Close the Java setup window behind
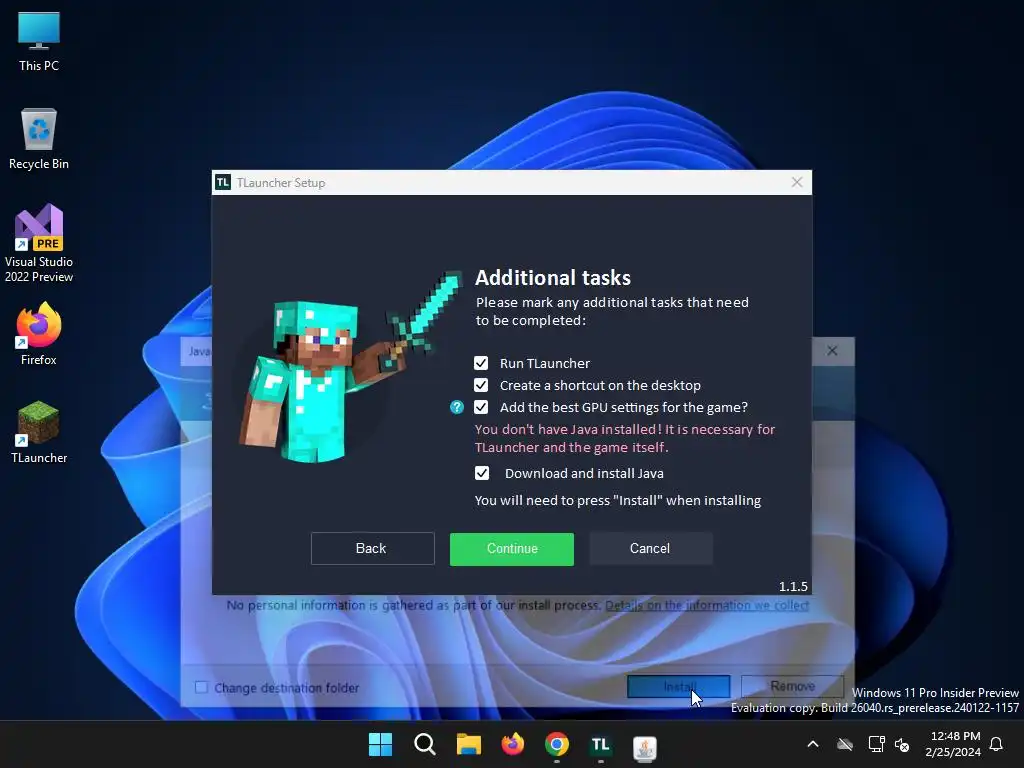 coord(832,351)
